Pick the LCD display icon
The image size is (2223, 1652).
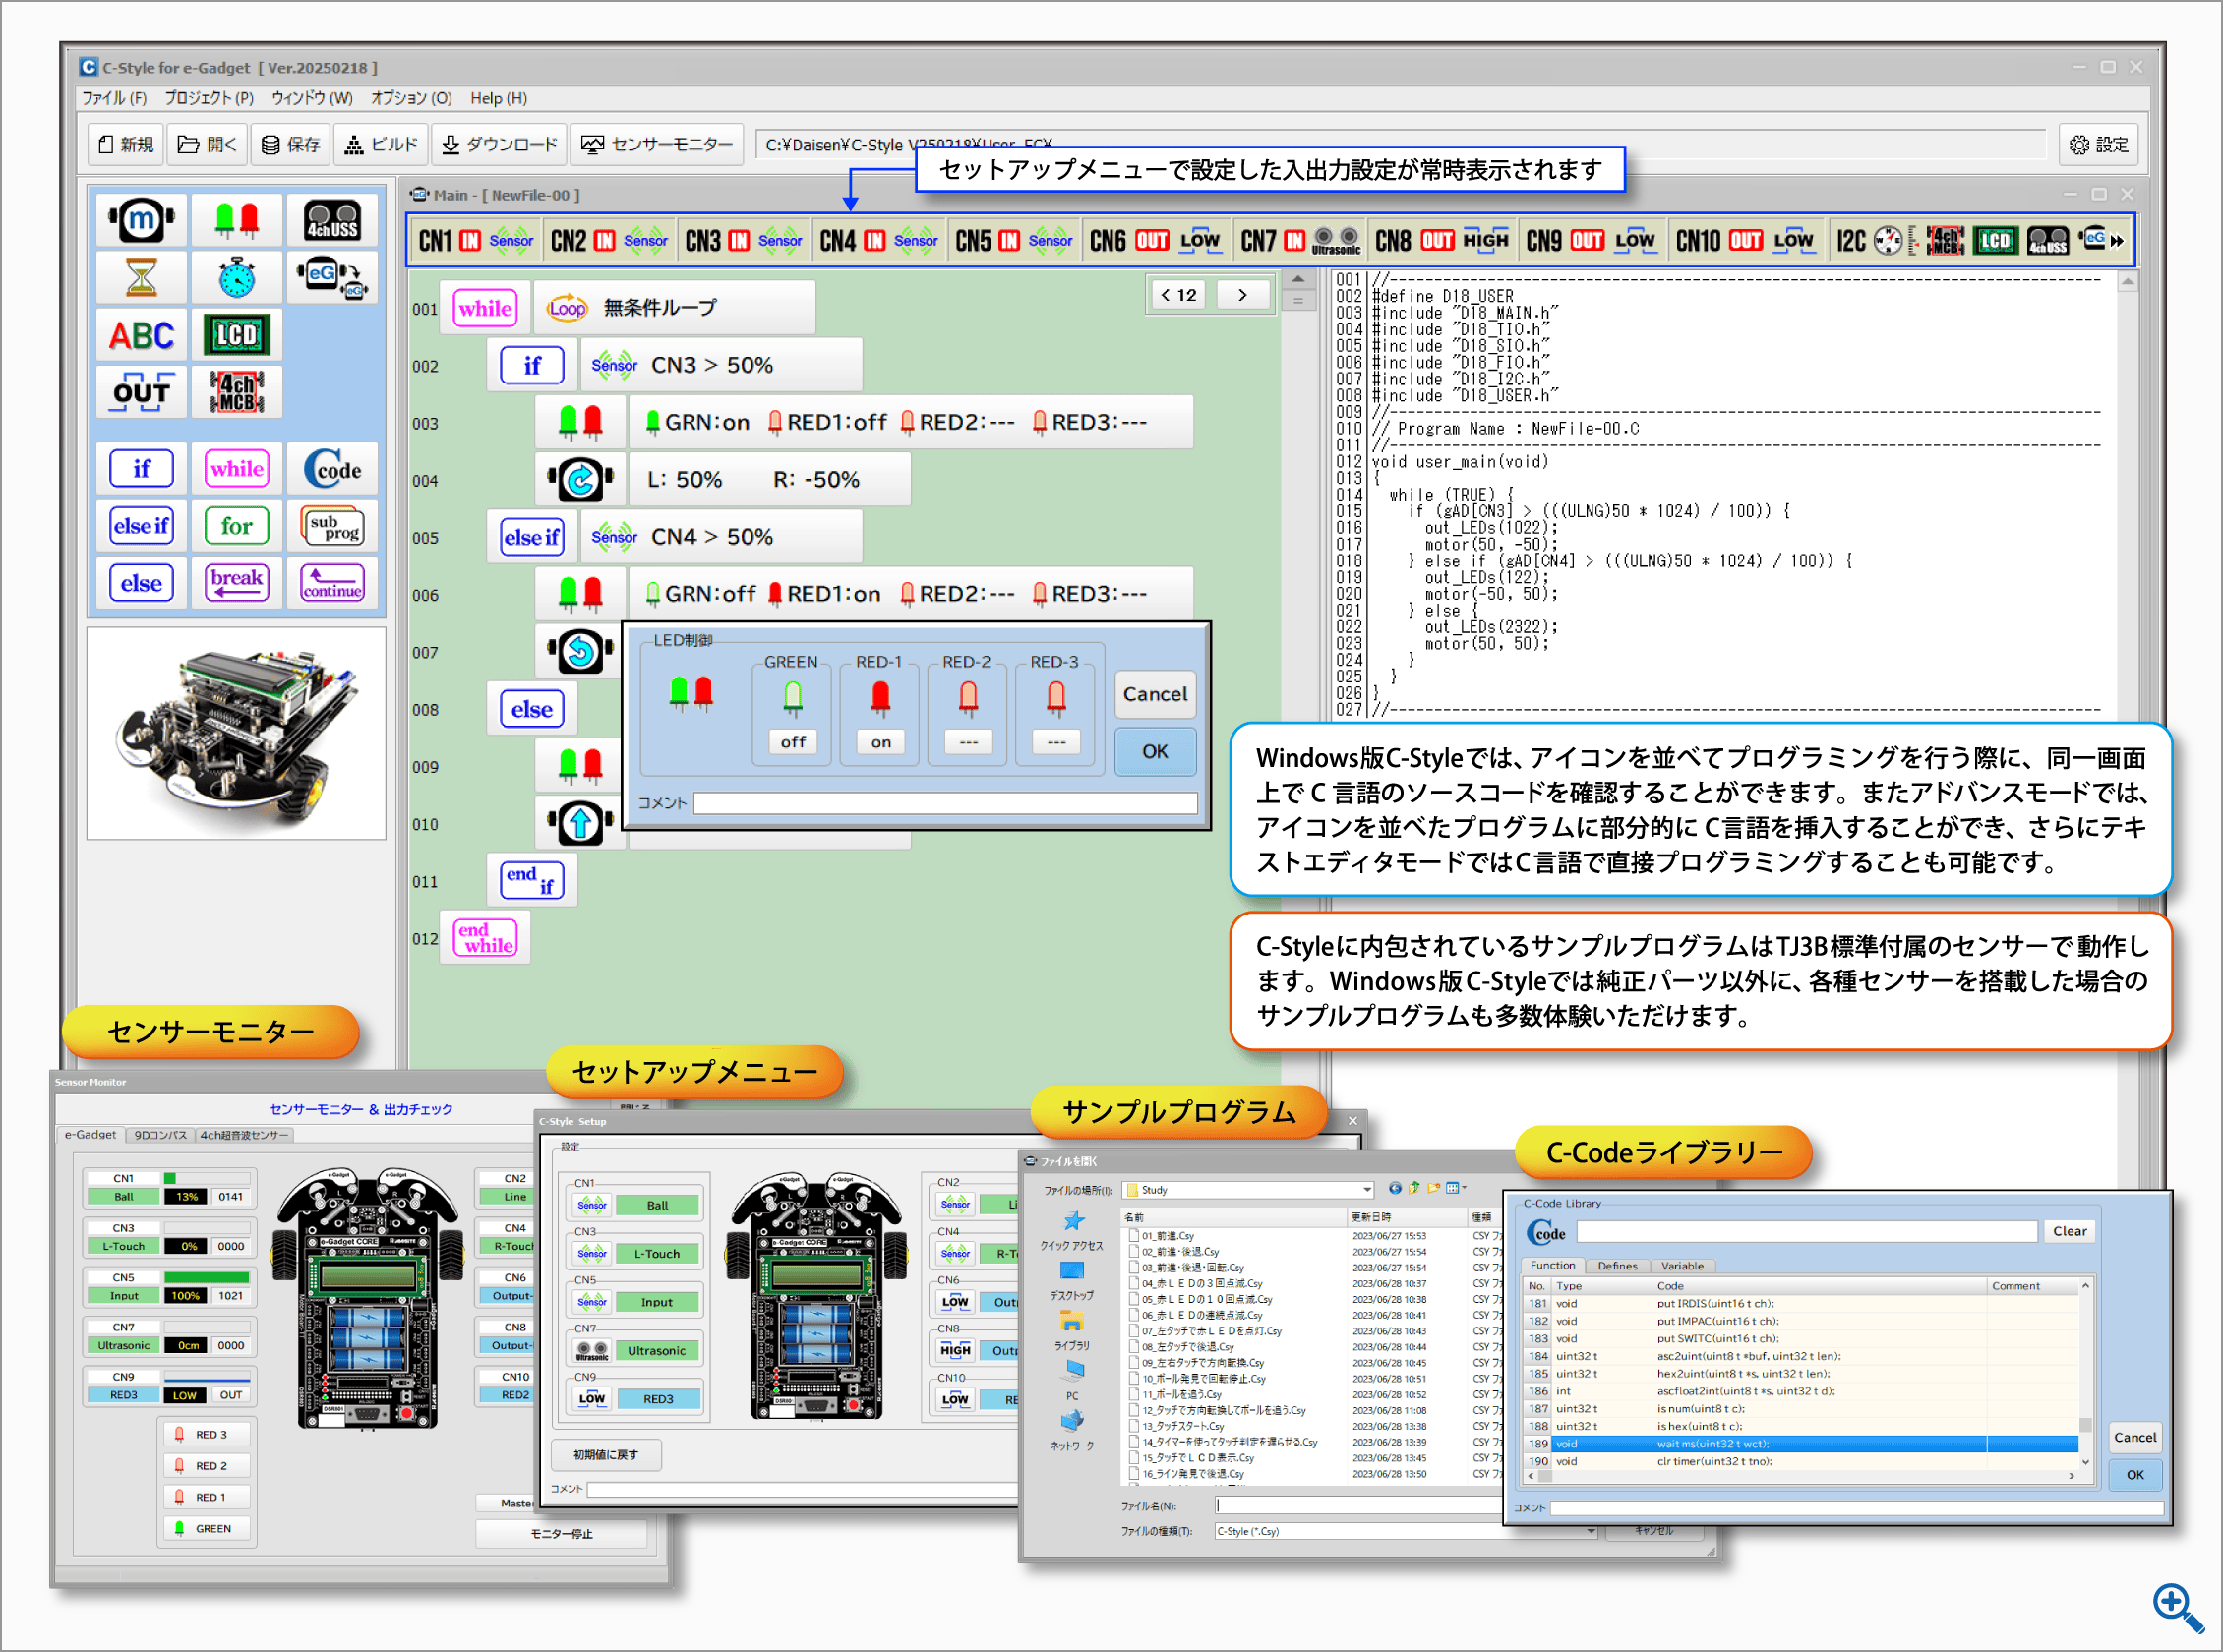[237, 334]
